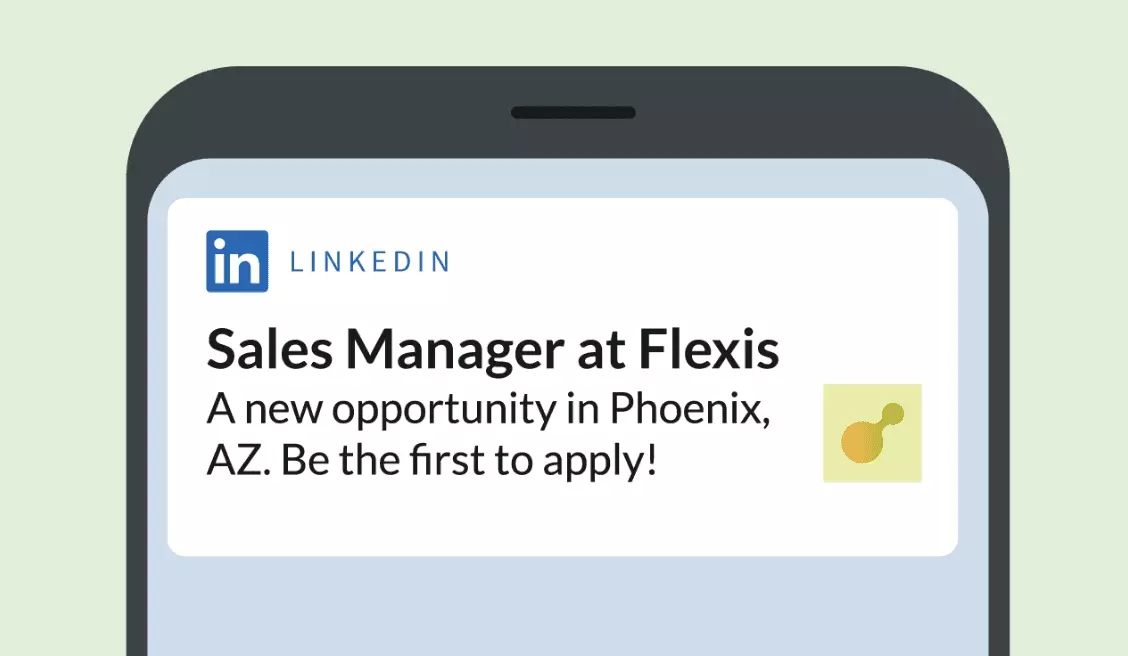Tap the "AZ." text in the second line
The width and height of the screenshot is (1128, 656).
[238, 463]
